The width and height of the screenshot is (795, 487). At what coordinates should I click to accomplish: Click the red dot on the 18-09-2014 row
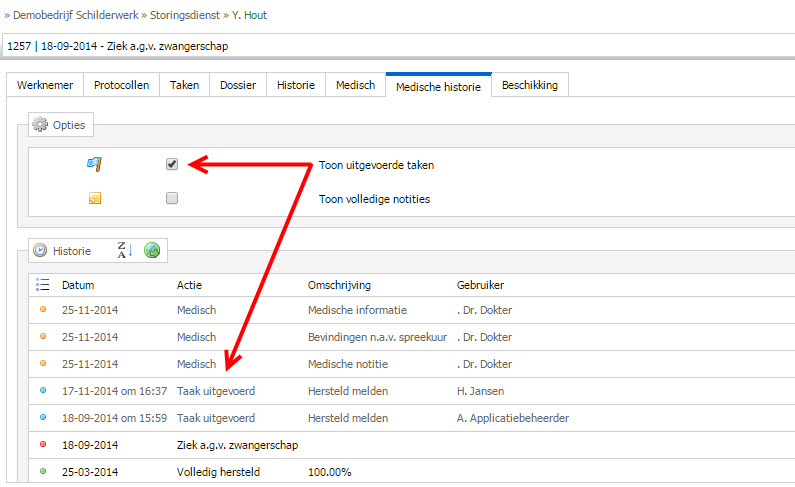pos(43,444)
